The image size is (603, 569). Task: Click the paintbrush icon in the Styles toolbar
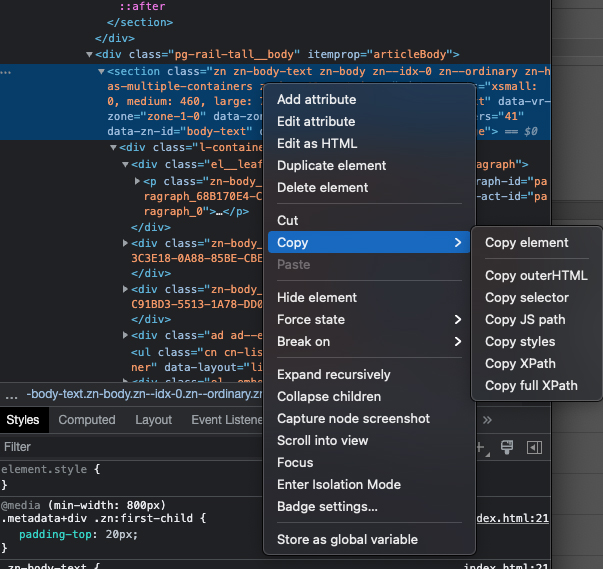pyautogui.click(x=507, y=447)
